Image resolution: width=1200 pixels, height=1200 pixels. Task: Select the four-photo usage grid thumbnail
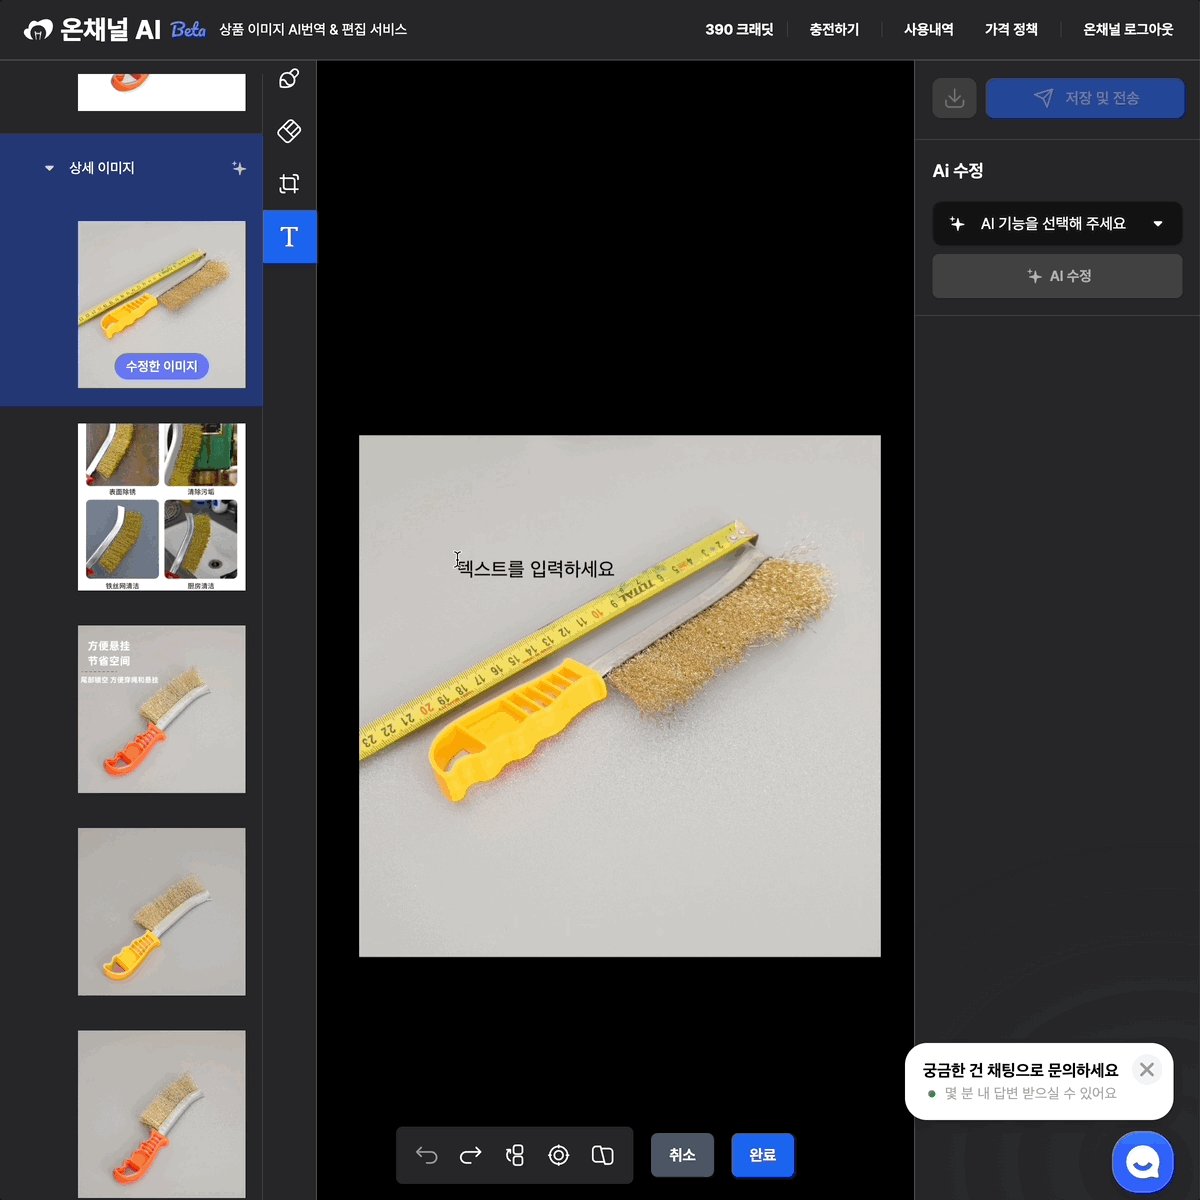coord(162,507)
